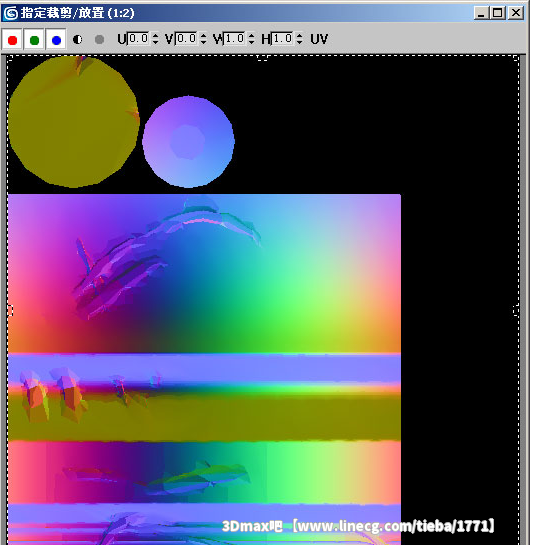The height and width of the screenshot is (545, 534).
Task: Increase the W value spinner up
Action: [251, 35]
